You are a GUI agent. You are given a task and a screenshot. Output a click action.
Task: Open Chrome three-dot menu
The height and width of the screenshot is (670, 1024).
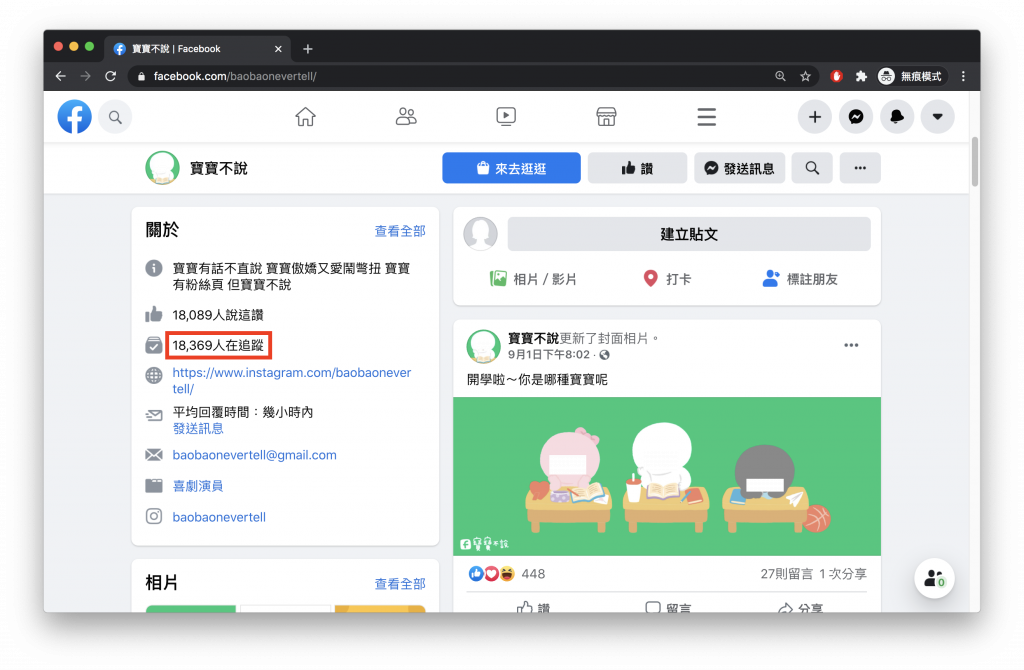[963, 76]
